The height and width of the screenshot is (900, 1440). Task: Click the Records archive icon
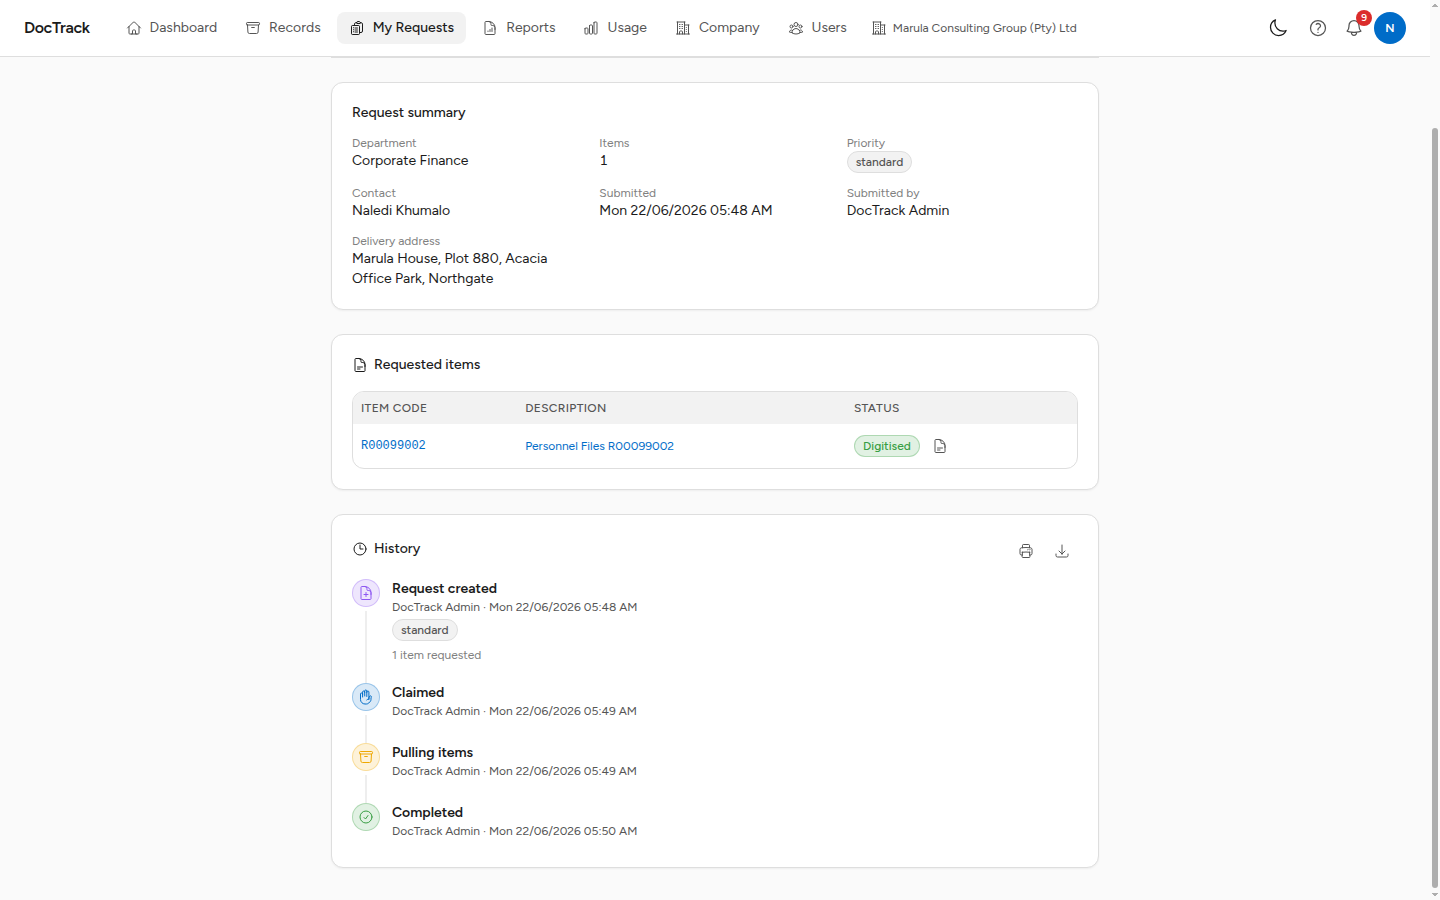pos(253,28)
